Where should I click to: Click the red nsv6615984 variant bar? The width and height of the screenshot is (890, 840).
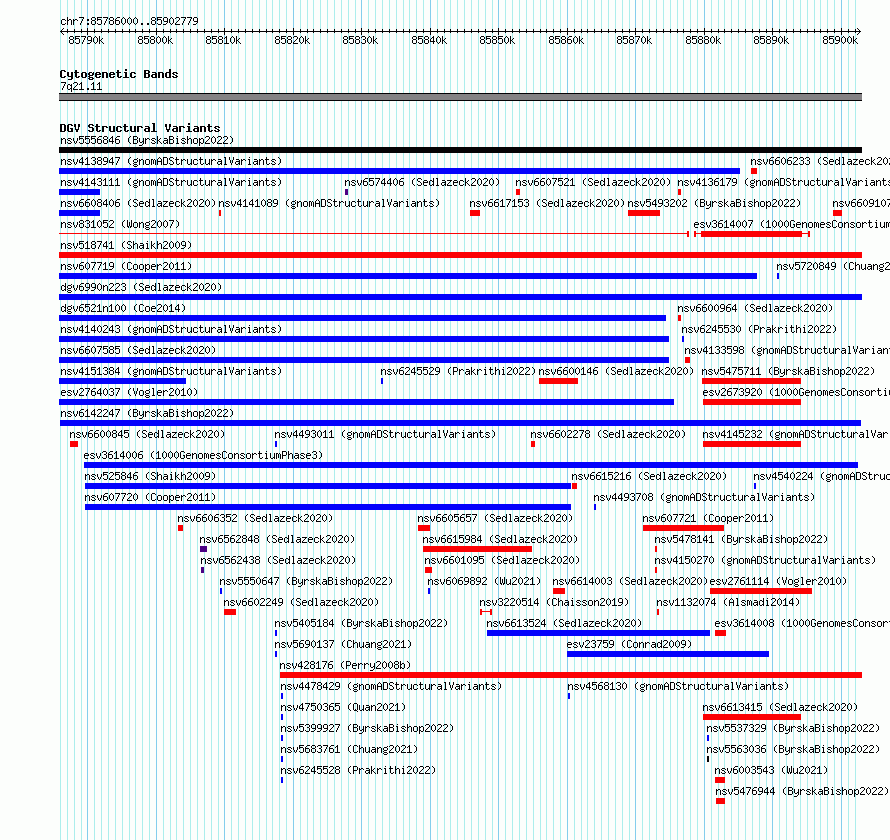477,549
